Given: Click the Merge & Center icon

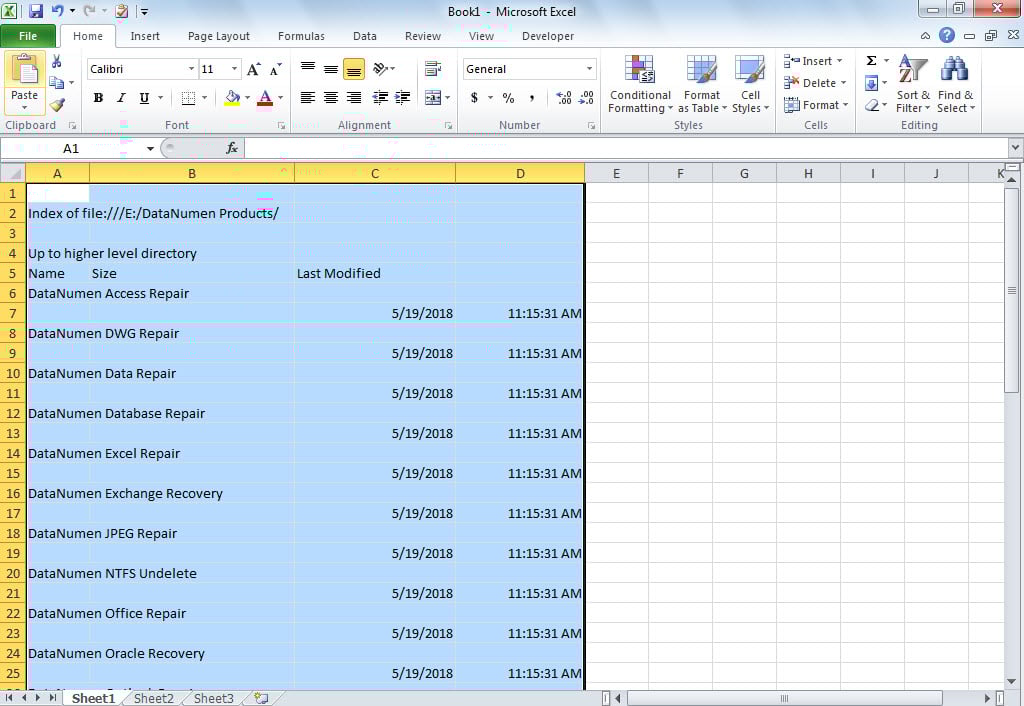Looking at the screenshot, I should pyautogui.click(x=433, y=98).
